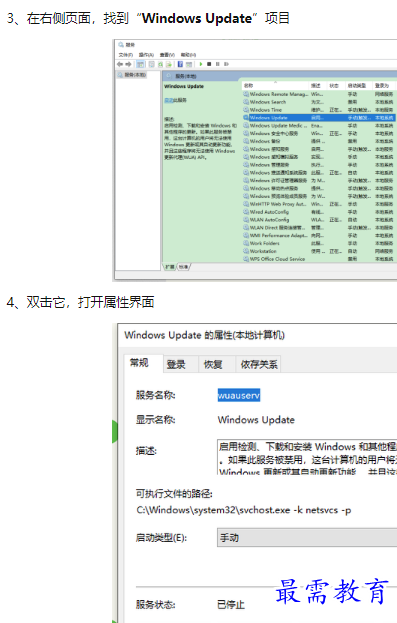The width and height of the screenshot is (397, 623).
Task: Click the Back arrow in Services toolbar
Action: tap(120, 64)
